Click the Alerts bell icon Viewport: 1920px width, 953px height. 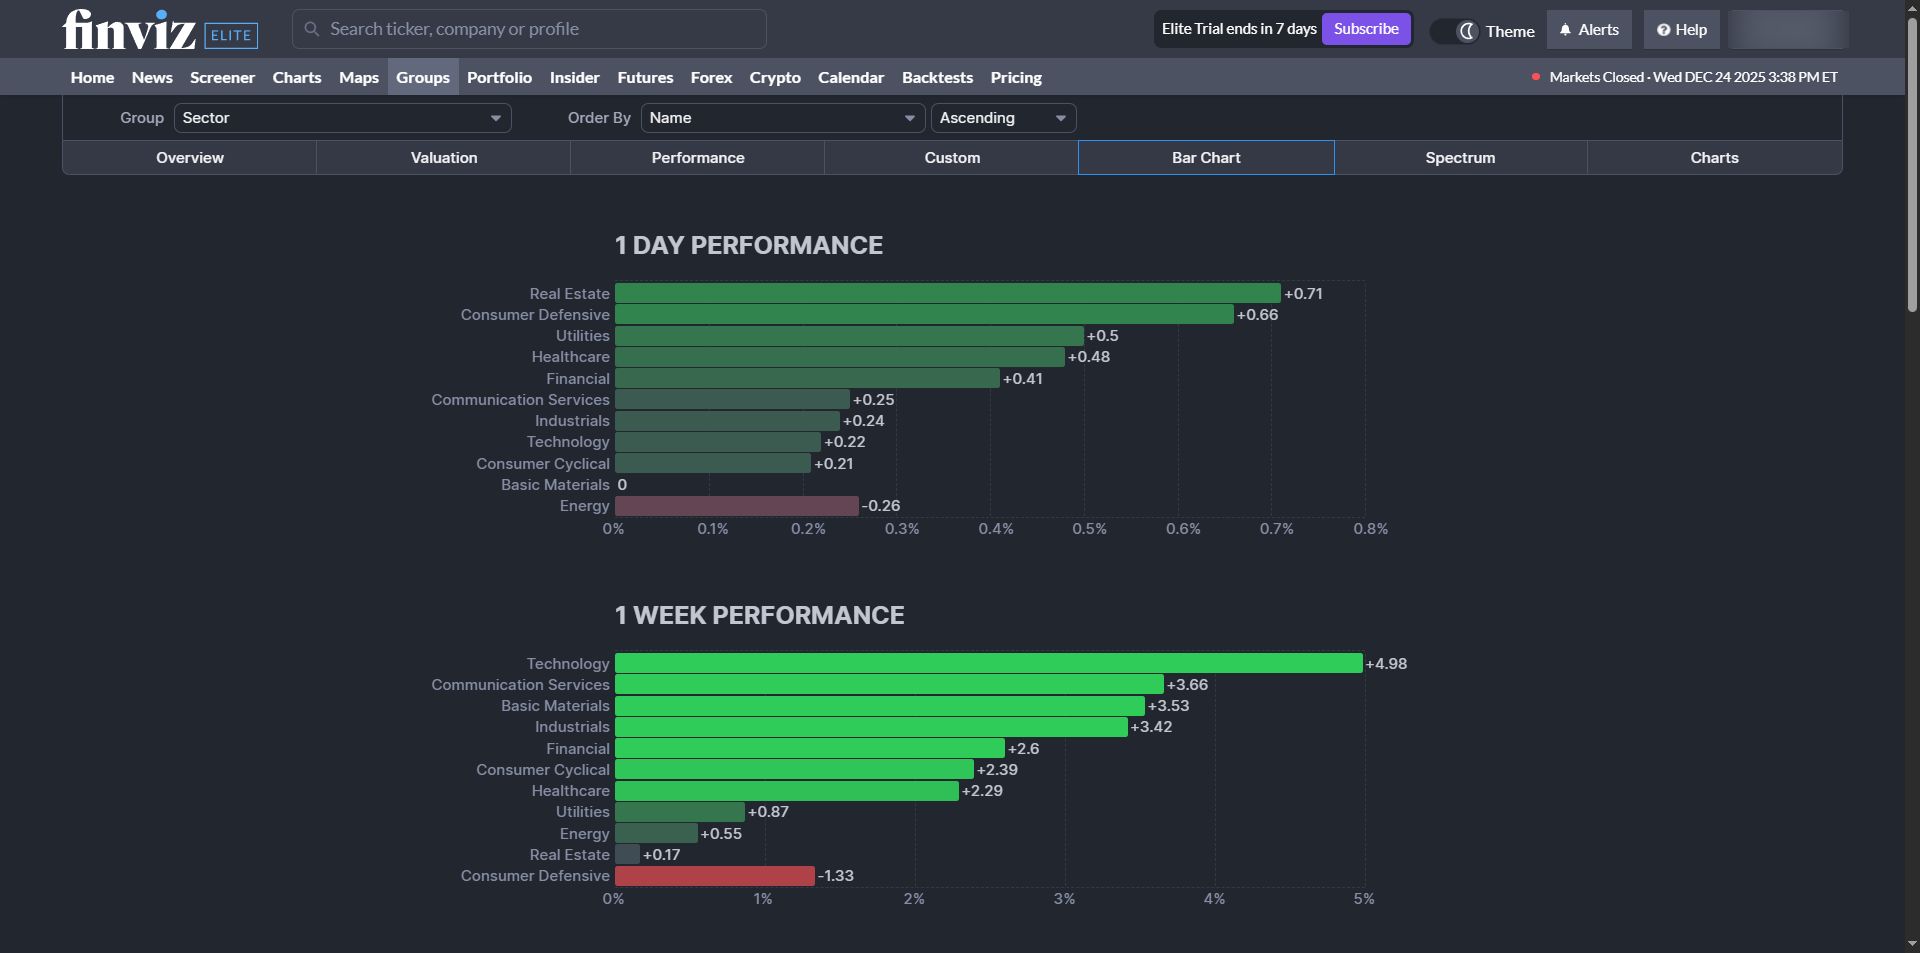click(1566, 30)
